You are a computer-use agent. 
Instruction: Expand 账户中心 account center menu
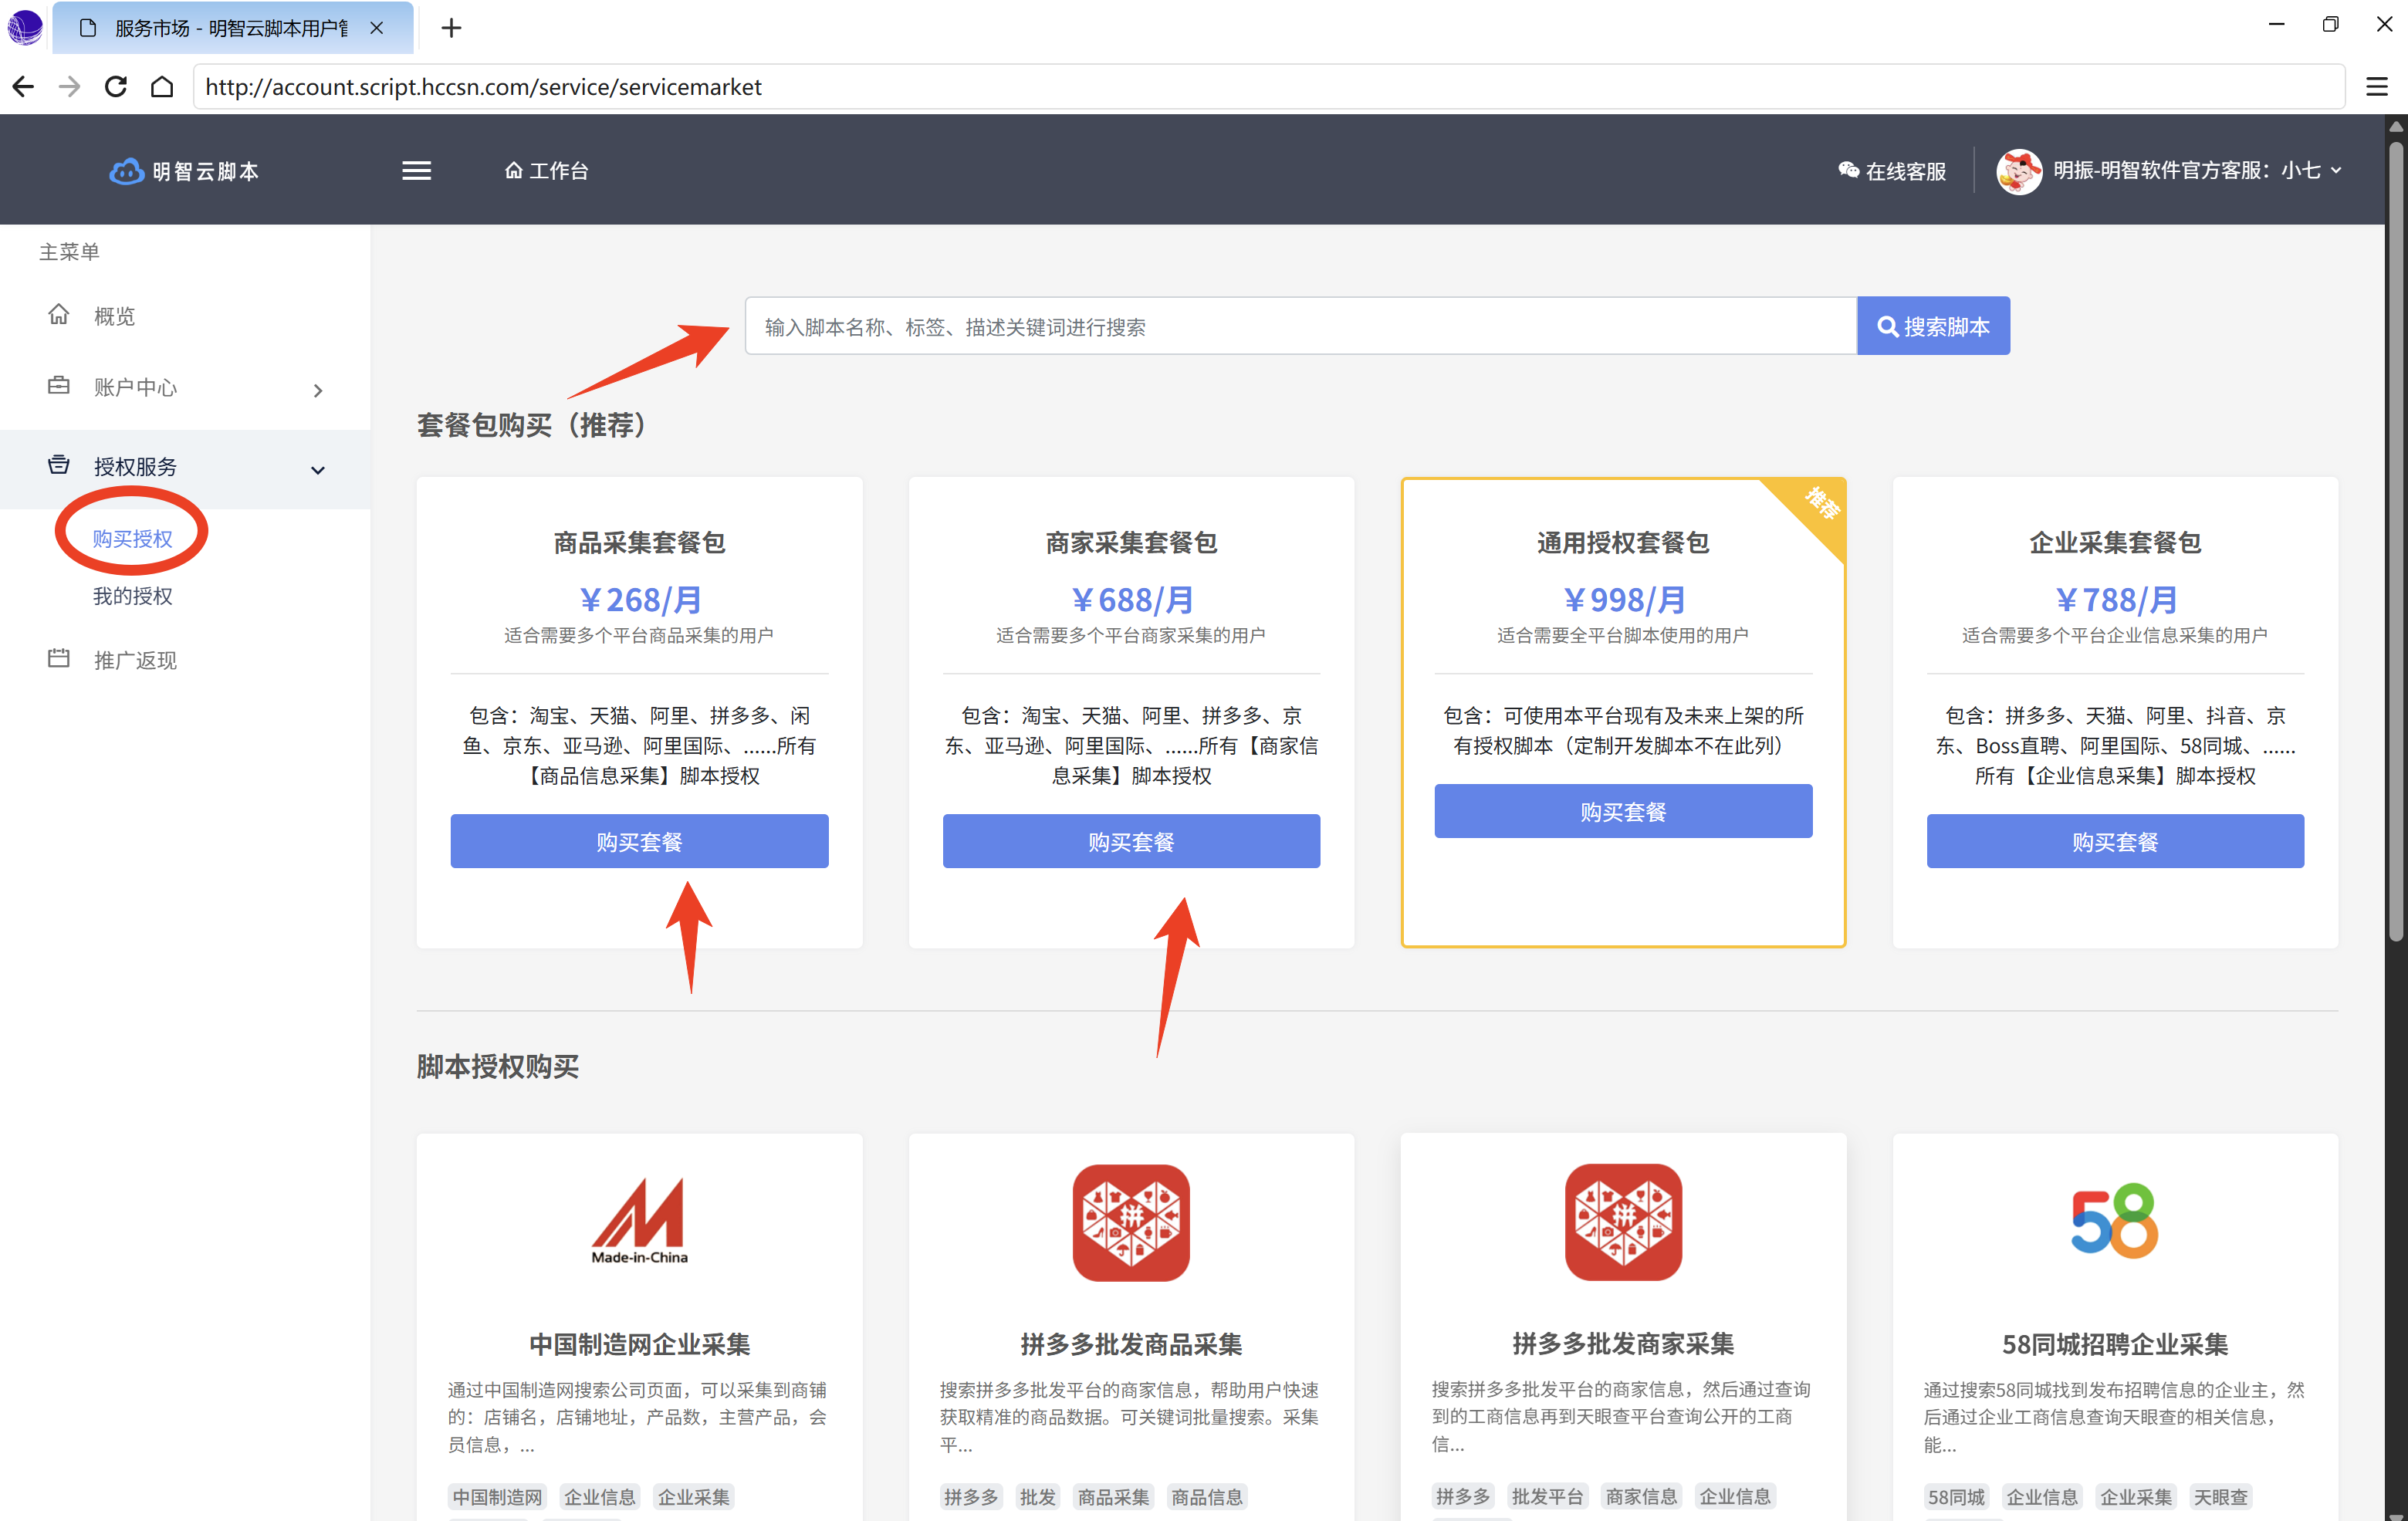[x=185, y=387]
